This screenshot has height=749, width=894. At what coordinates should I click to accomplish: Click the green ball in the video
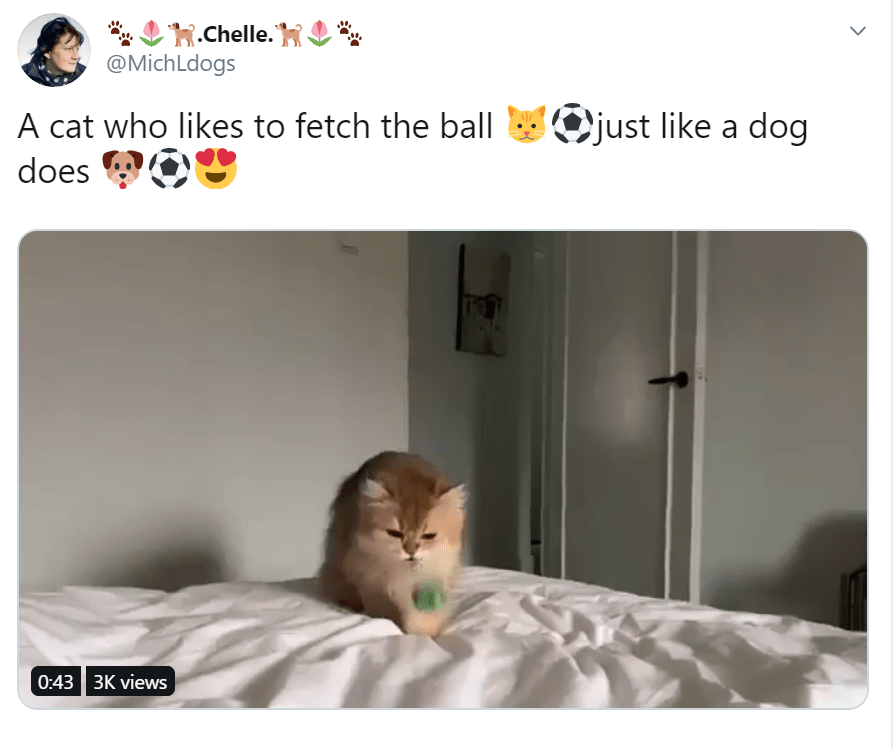(x=429, y=597)
